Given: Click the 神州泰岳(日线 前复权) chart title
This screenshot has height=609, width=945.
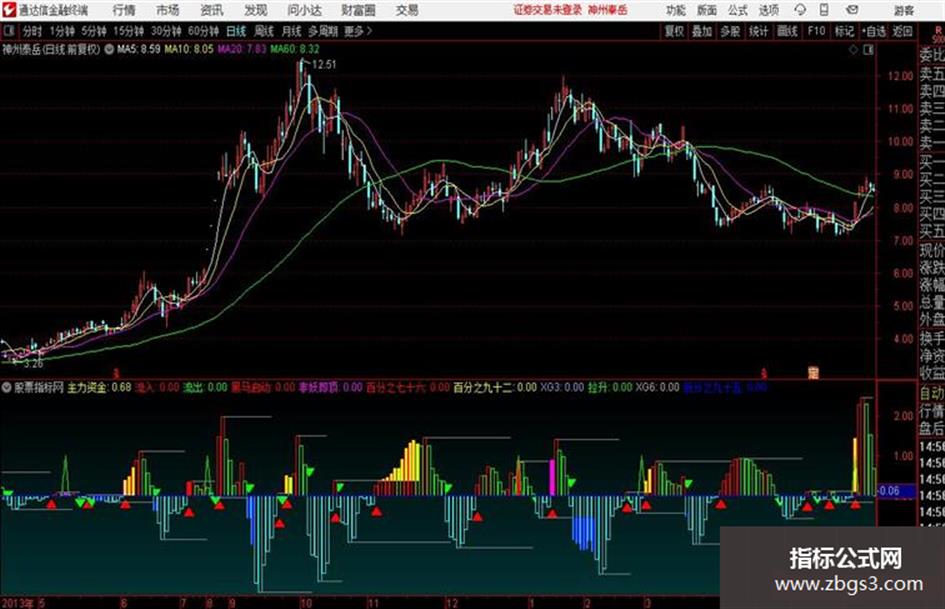Looking at the screenshot, I should pyautogui.click(x=51, y=49).
